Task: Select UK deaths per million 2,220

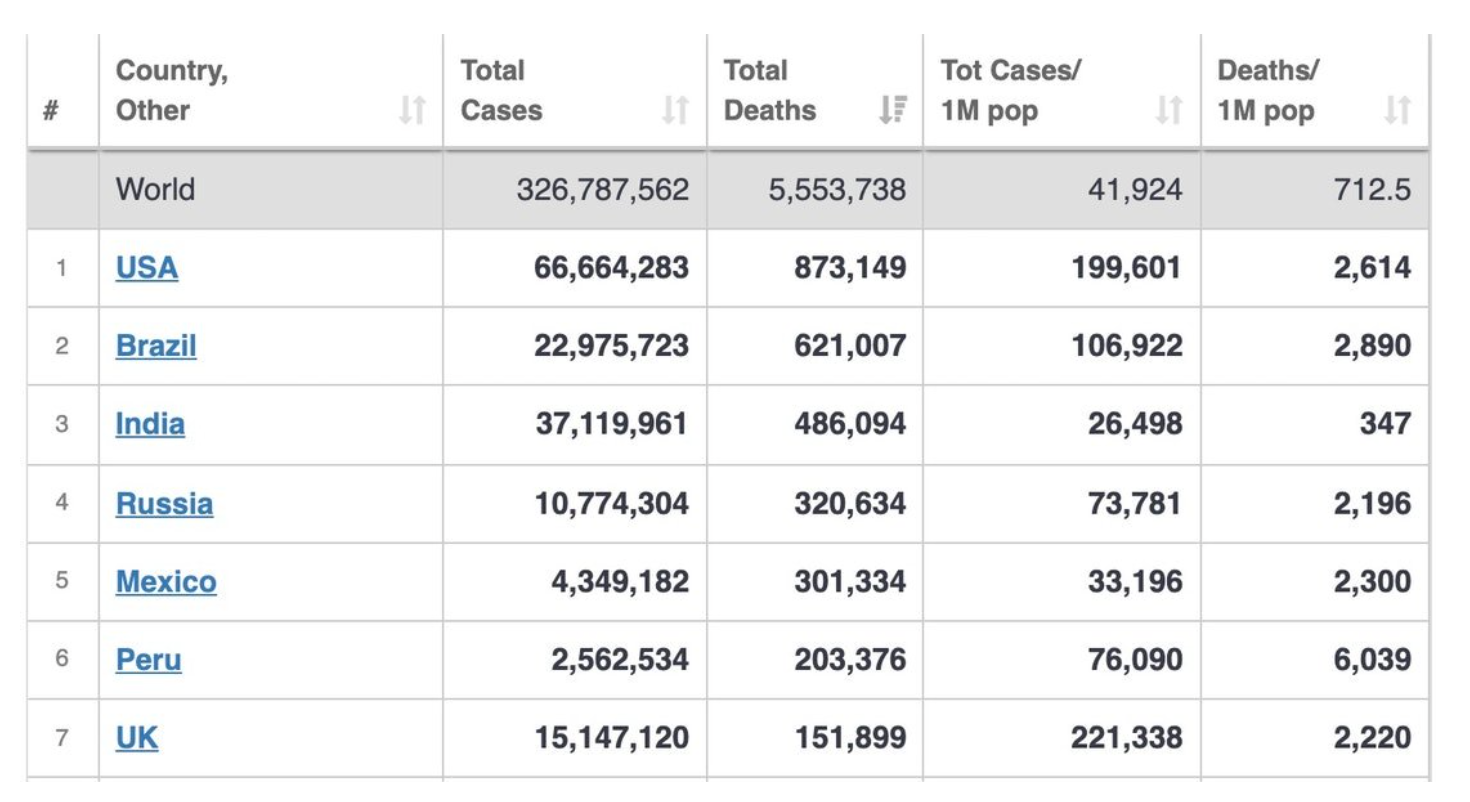Action: point(1372,738)
